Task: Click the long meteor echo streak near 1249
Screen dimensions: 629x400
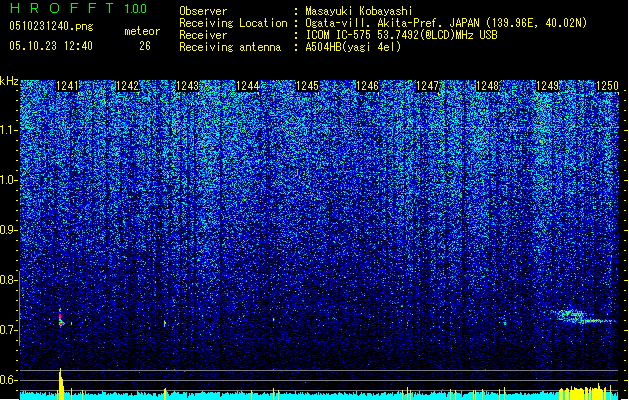Action: pyautogui.click(x=584, y=317)
